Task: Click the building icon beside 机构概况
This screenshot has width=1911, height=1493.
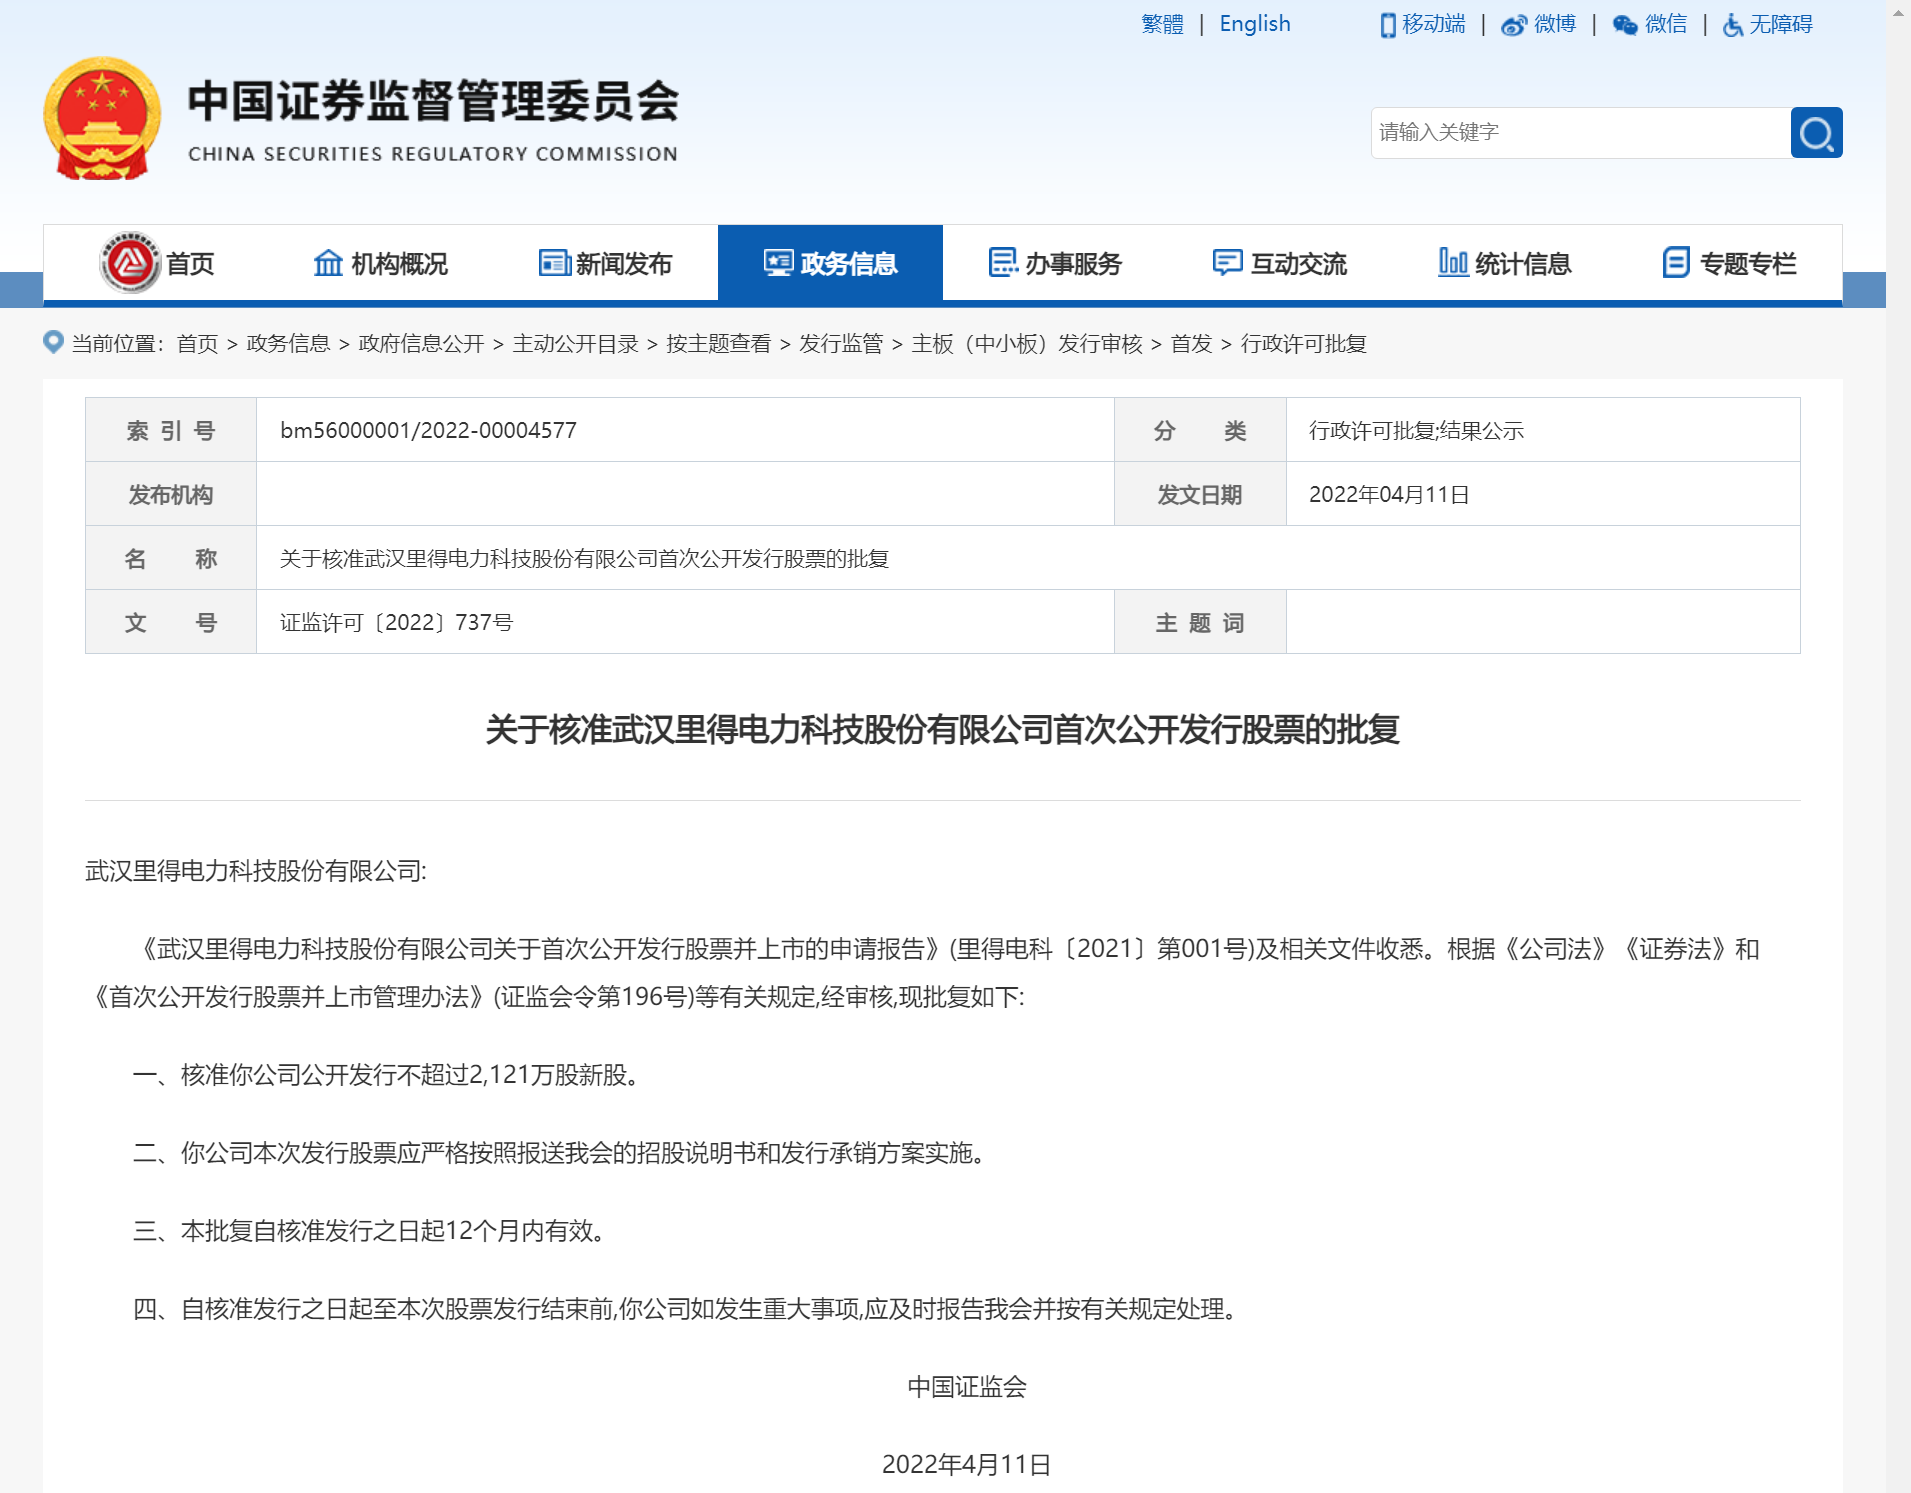Action: [328, 263]
